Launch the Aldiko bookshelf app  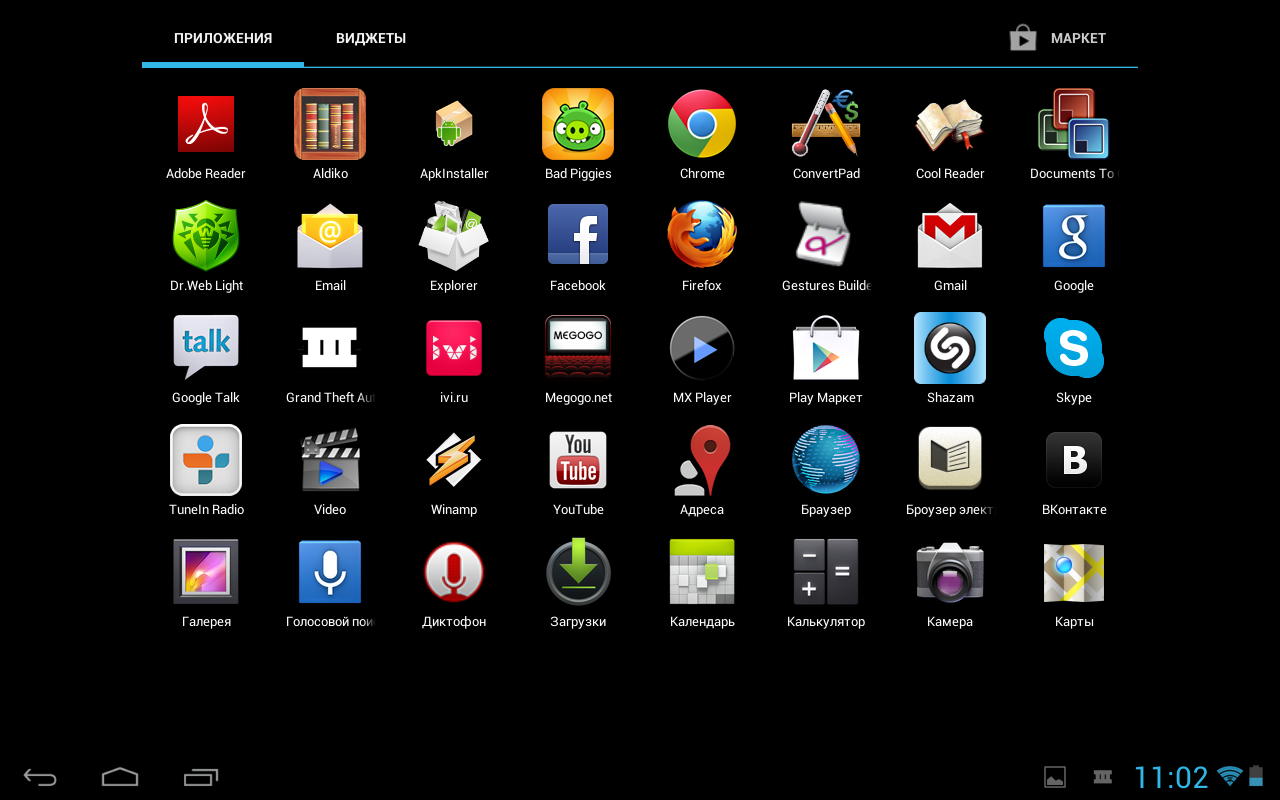[330, 124]
